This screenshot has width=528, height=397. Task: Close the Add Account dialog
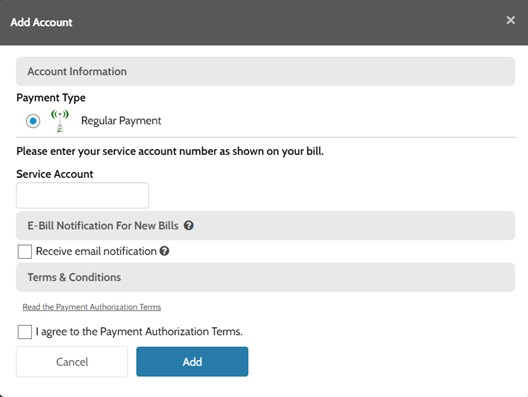click(510, 20)
